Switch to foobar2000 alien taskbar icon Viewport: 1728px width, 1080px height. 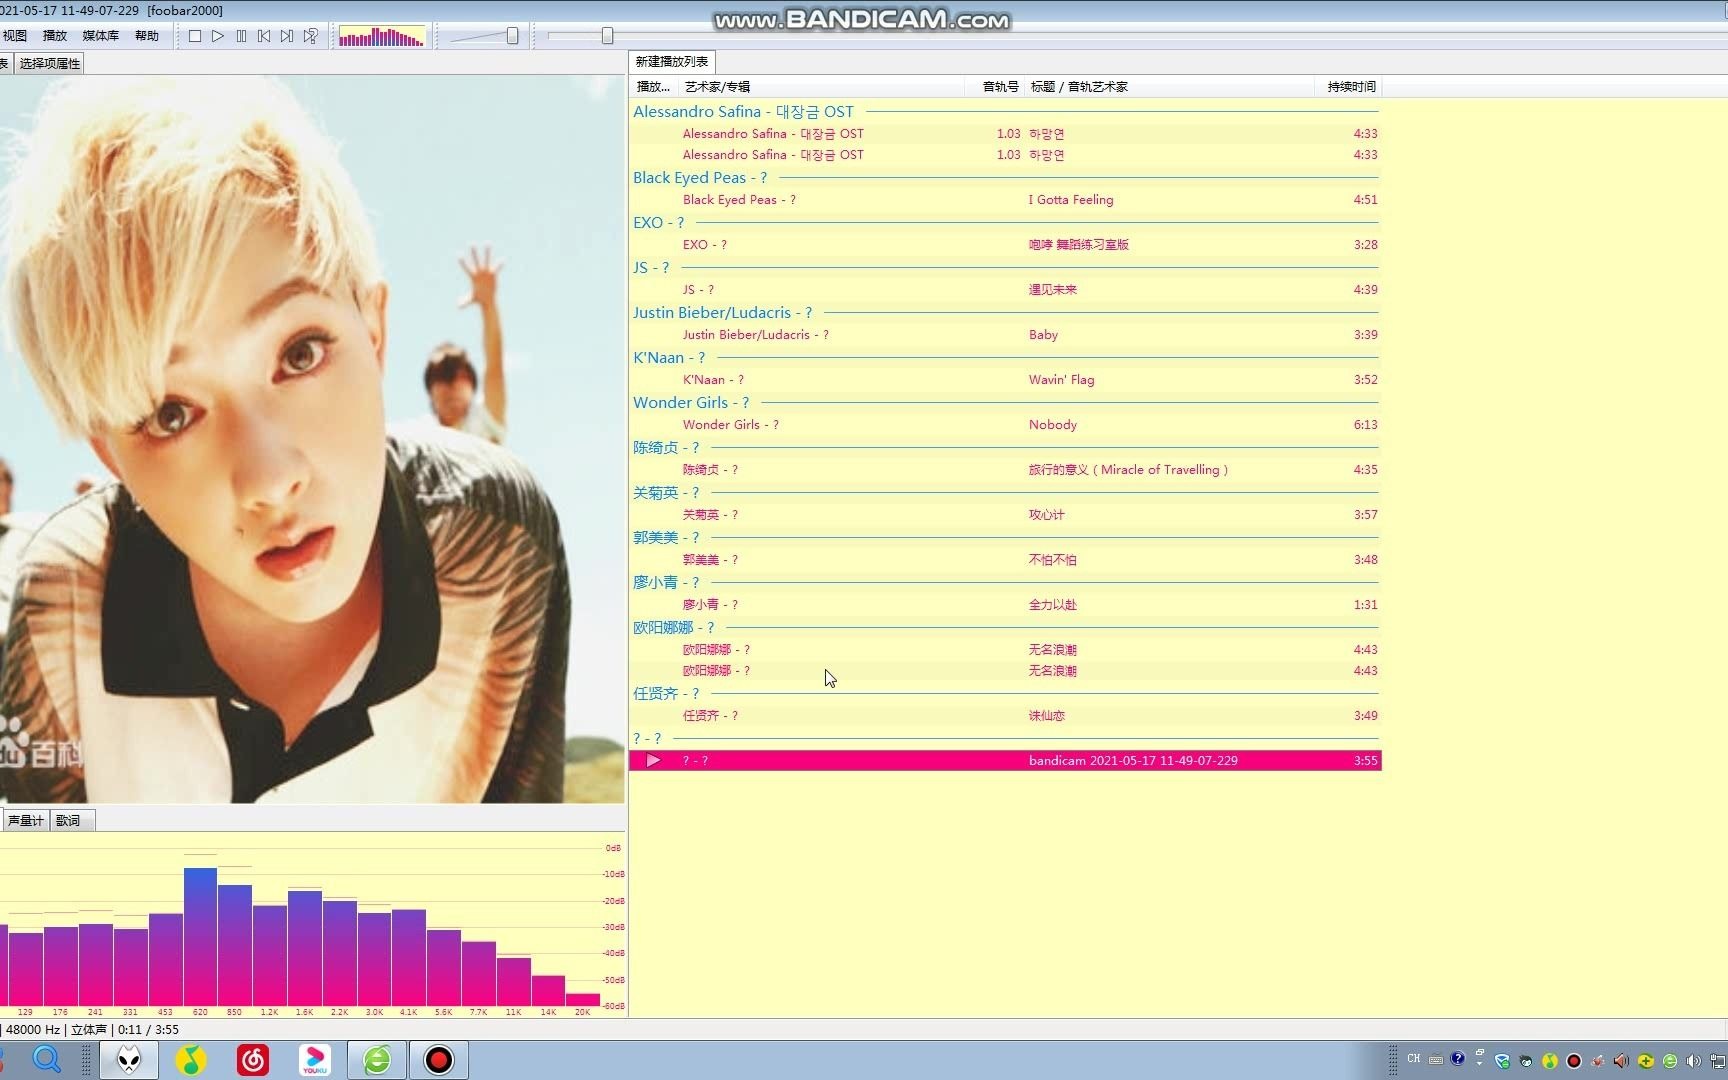[x=129, y=1059]
